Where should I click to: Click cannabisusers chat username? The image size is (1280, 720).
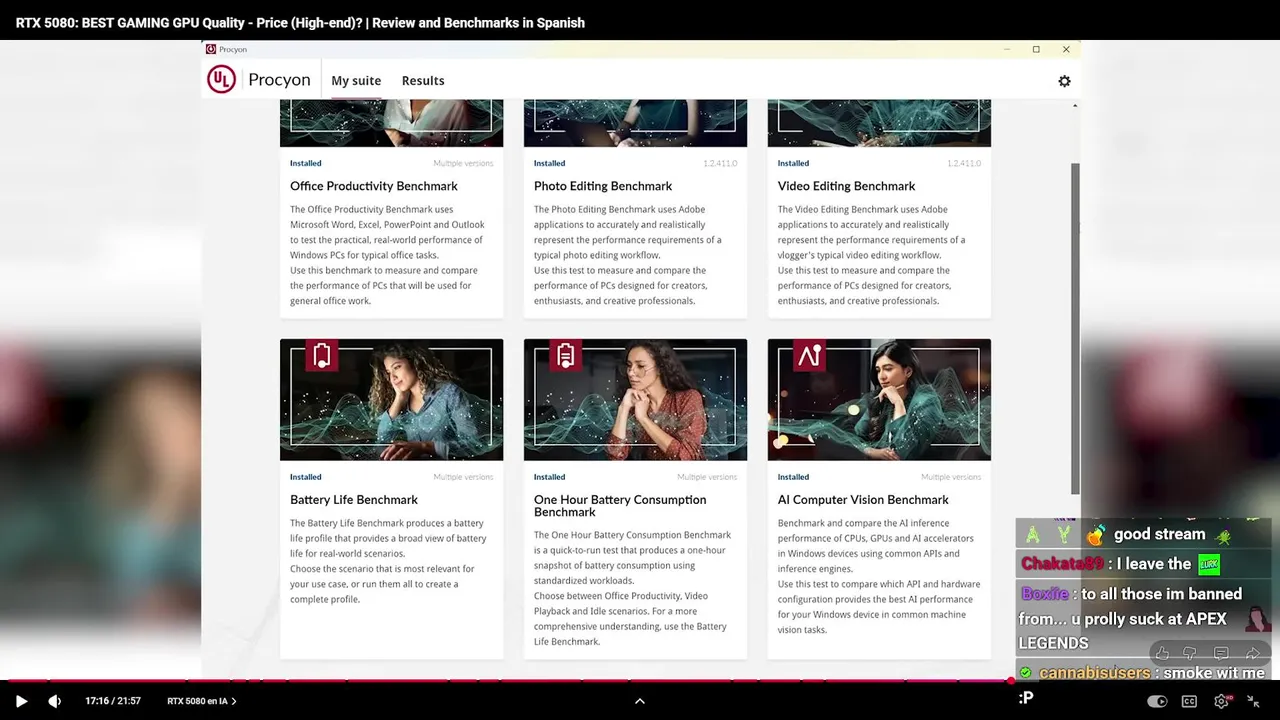[x=1094, y=673]
